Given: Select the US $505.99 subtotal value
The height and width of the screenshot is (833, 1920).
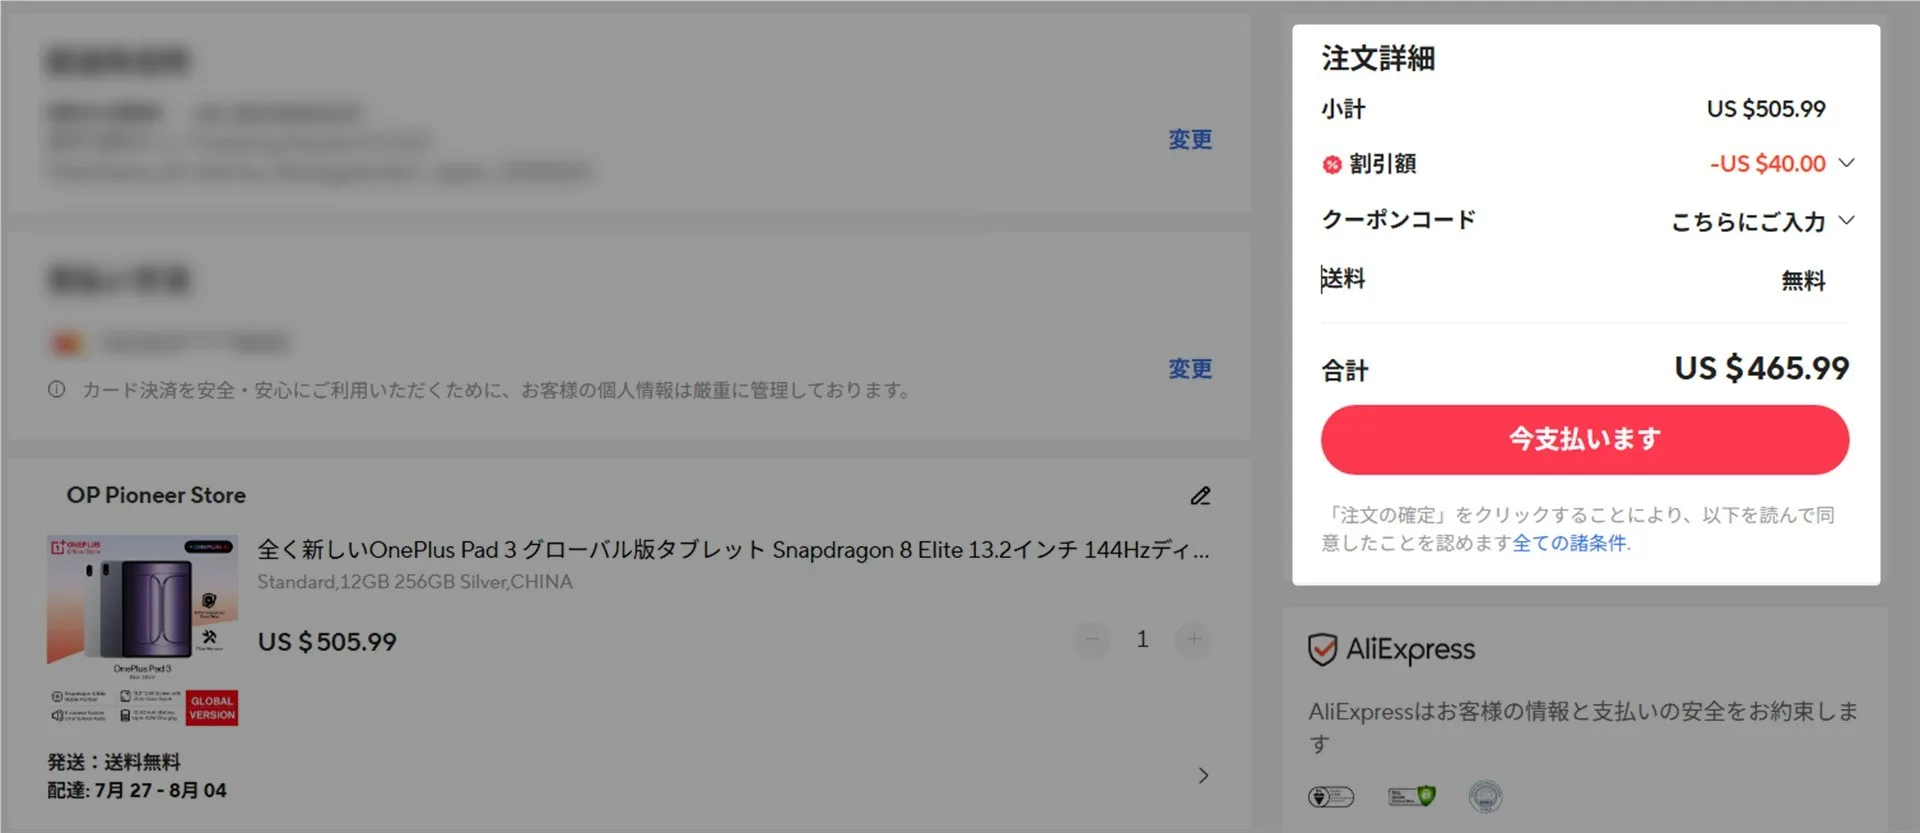Looking at the screenshot, I should pos(1766,109).
